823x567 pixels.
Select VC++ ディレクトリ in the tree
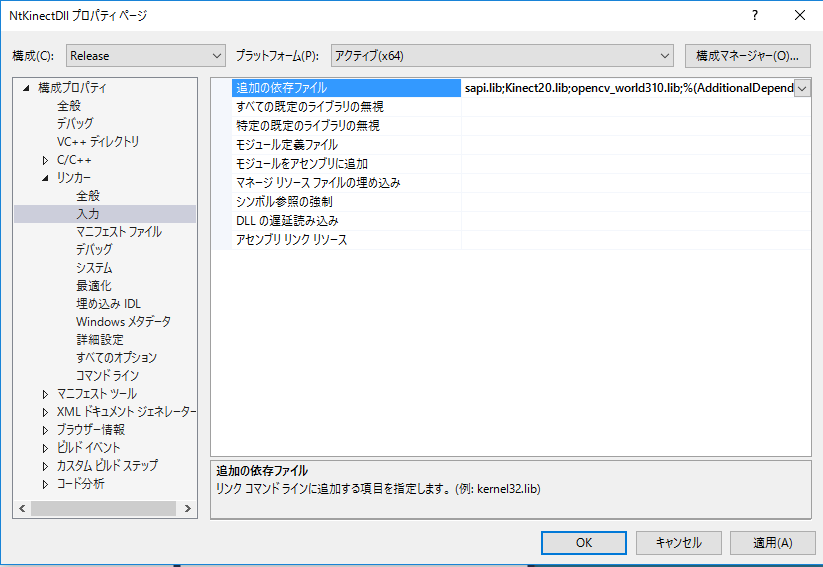click(x=98, y=142)
